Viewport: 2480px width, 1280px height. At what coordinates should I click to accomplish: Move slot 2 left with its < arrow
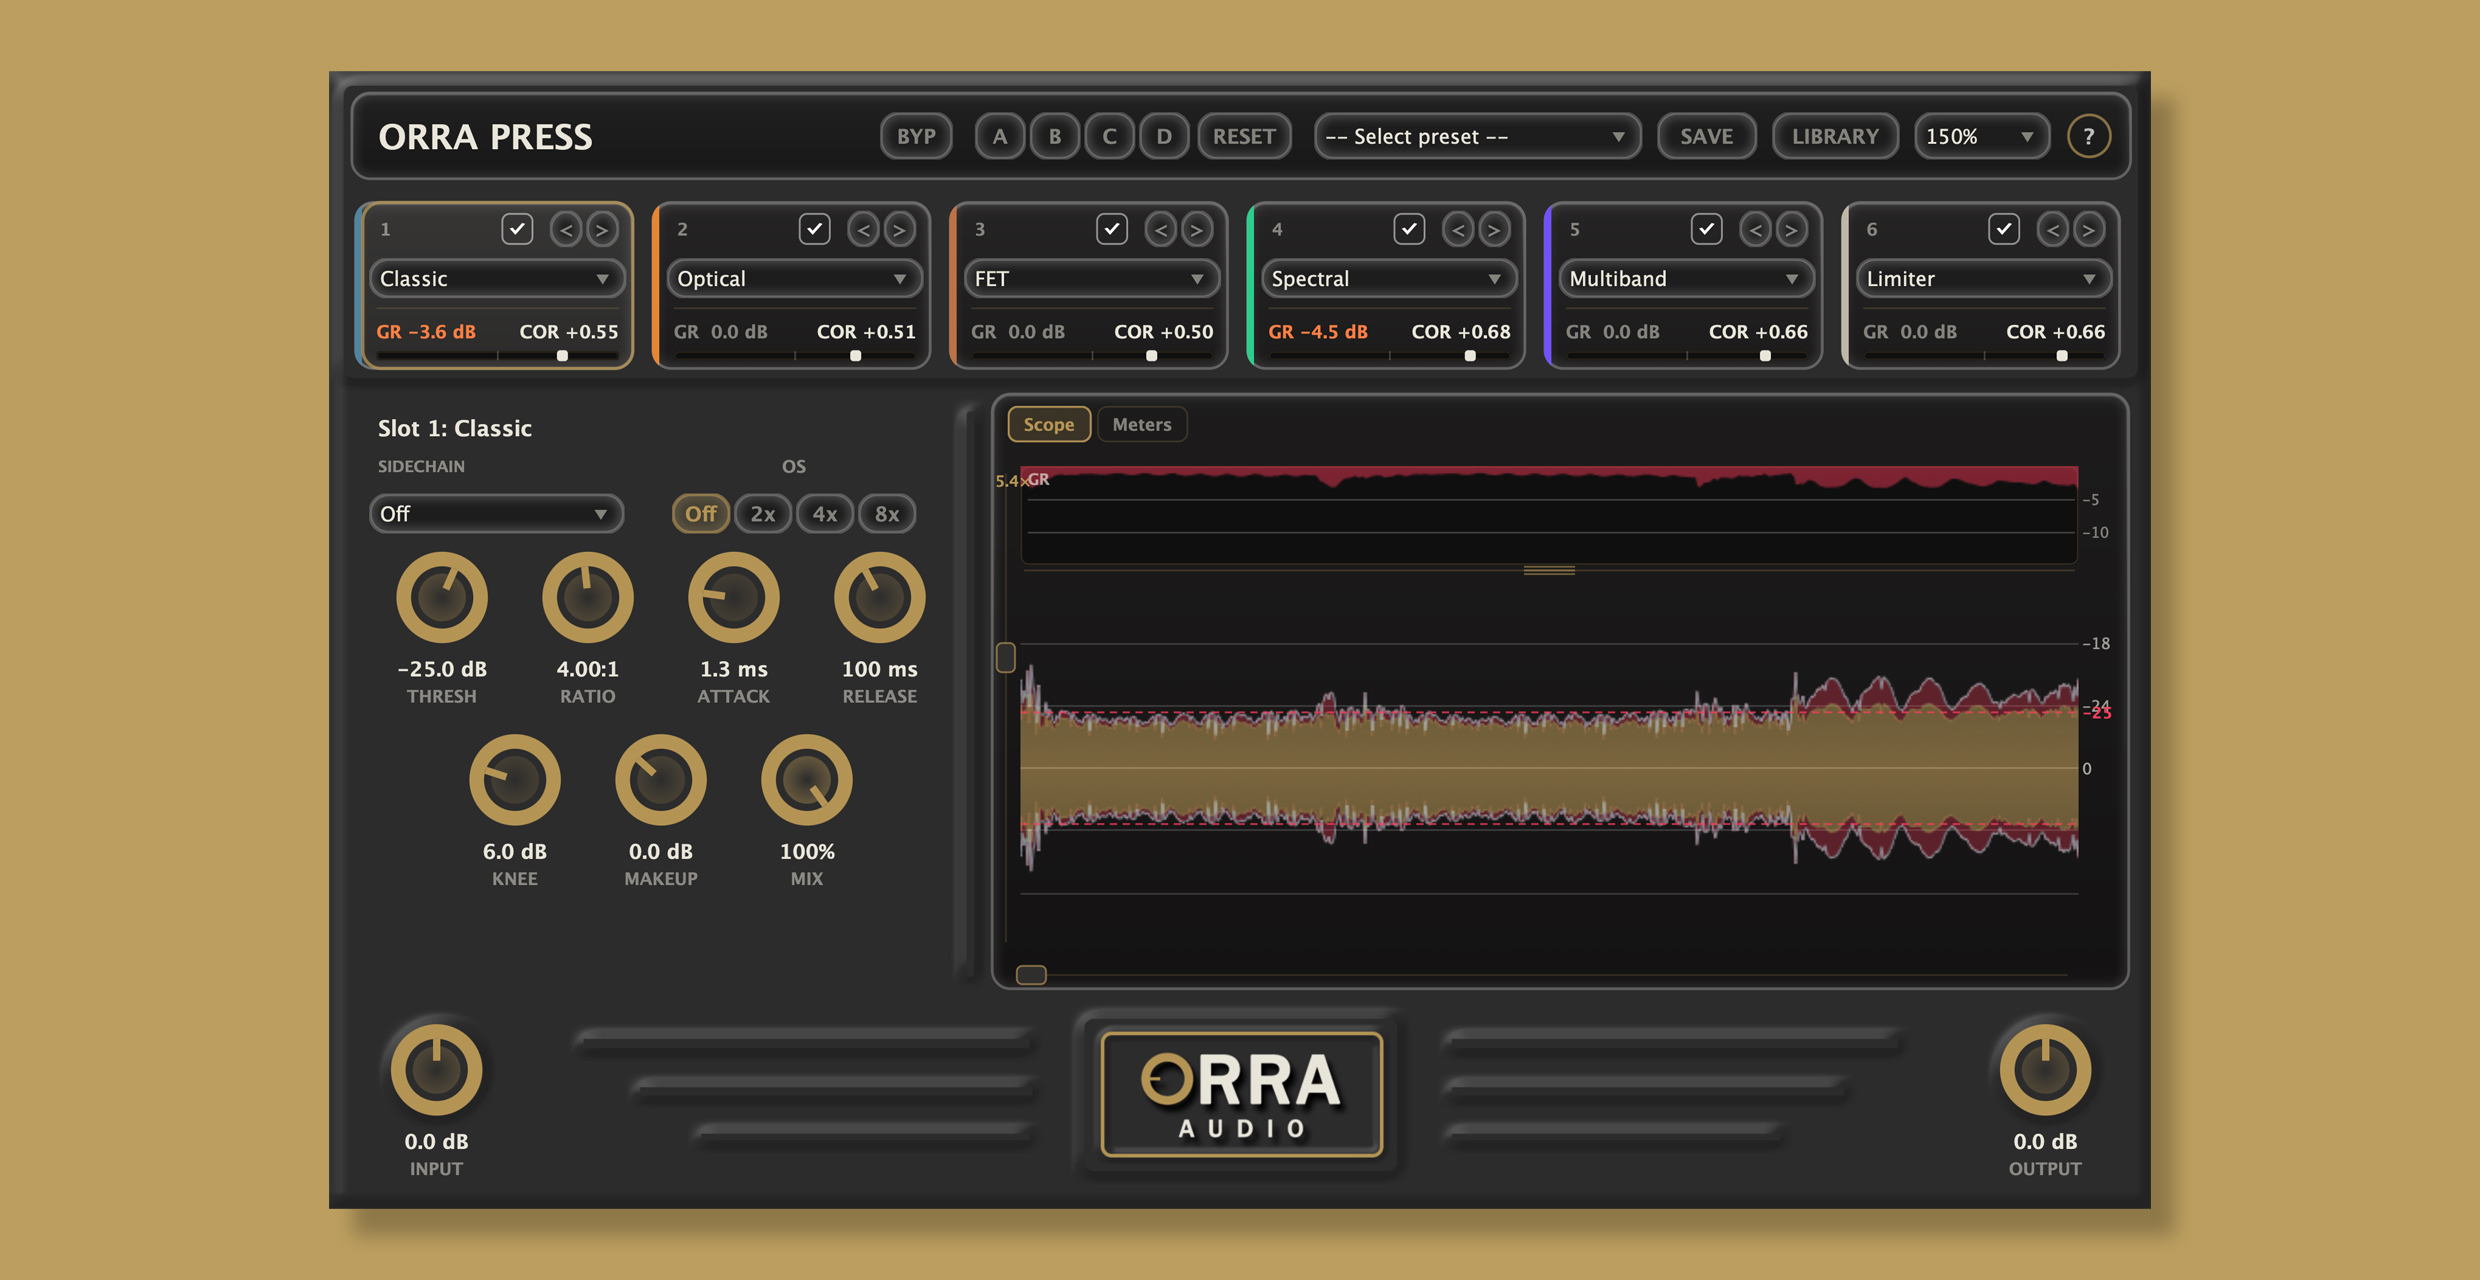(x=863, y=230)
